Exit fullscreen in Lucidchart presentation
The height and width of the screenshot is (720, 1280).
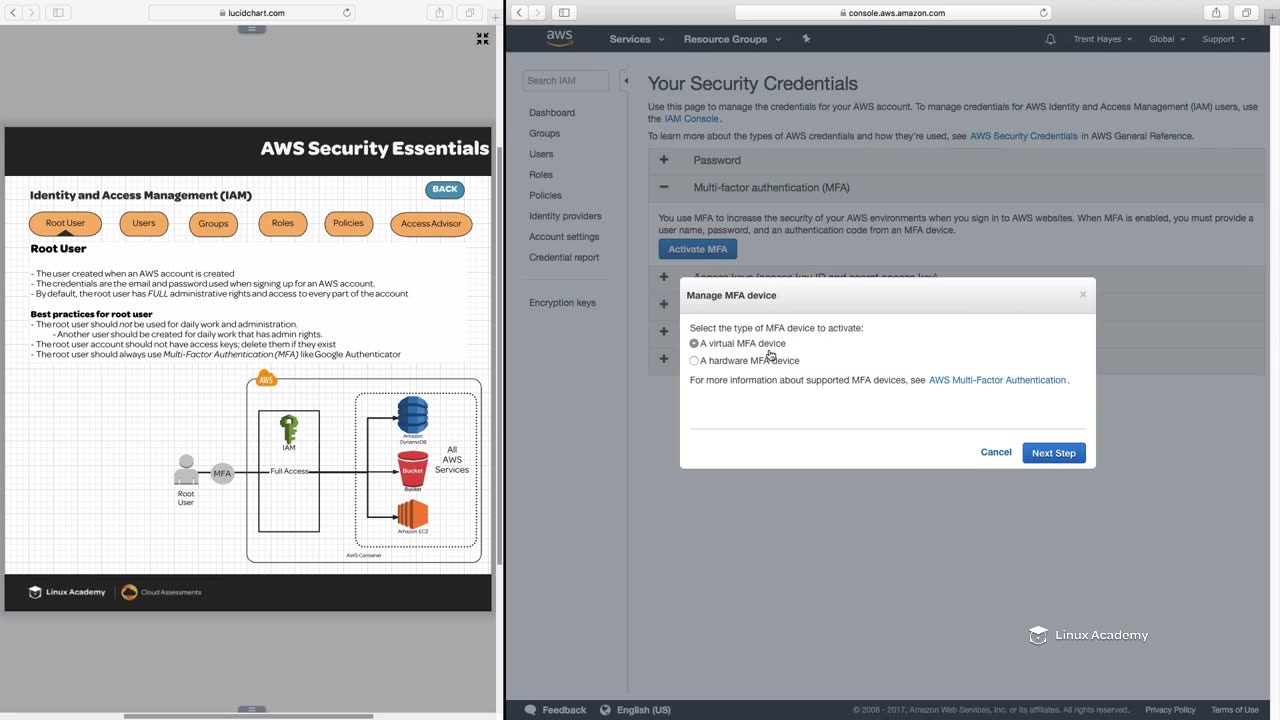point(482,39)
